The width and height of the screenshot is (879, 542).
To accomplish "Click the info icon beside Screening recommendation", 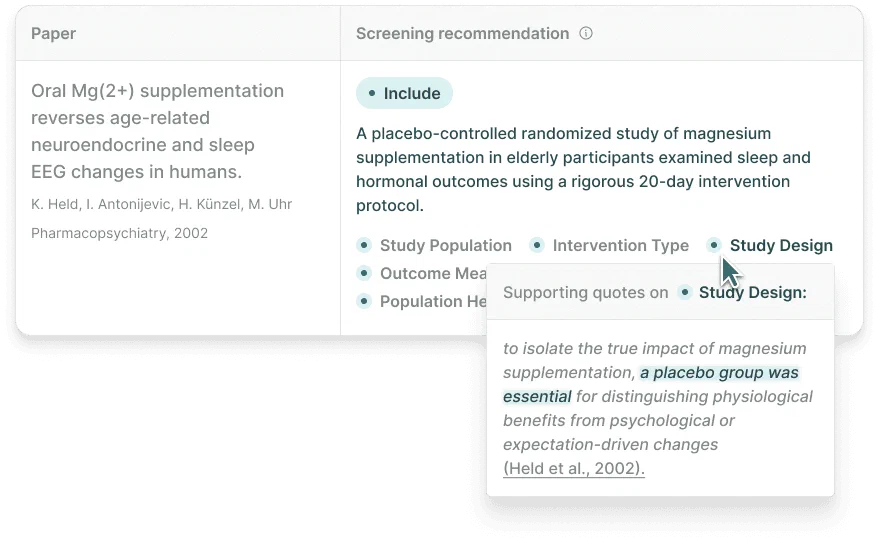I will pyautogui.click(x=586, y=34).
